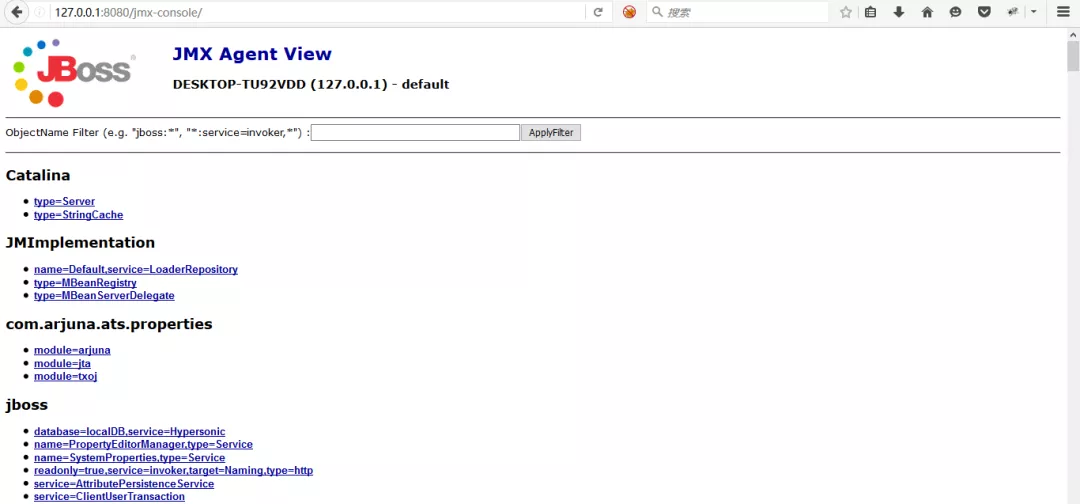Open the Firefox hamburger menu
The image size is (1080, 504).
coord(1063,12)
